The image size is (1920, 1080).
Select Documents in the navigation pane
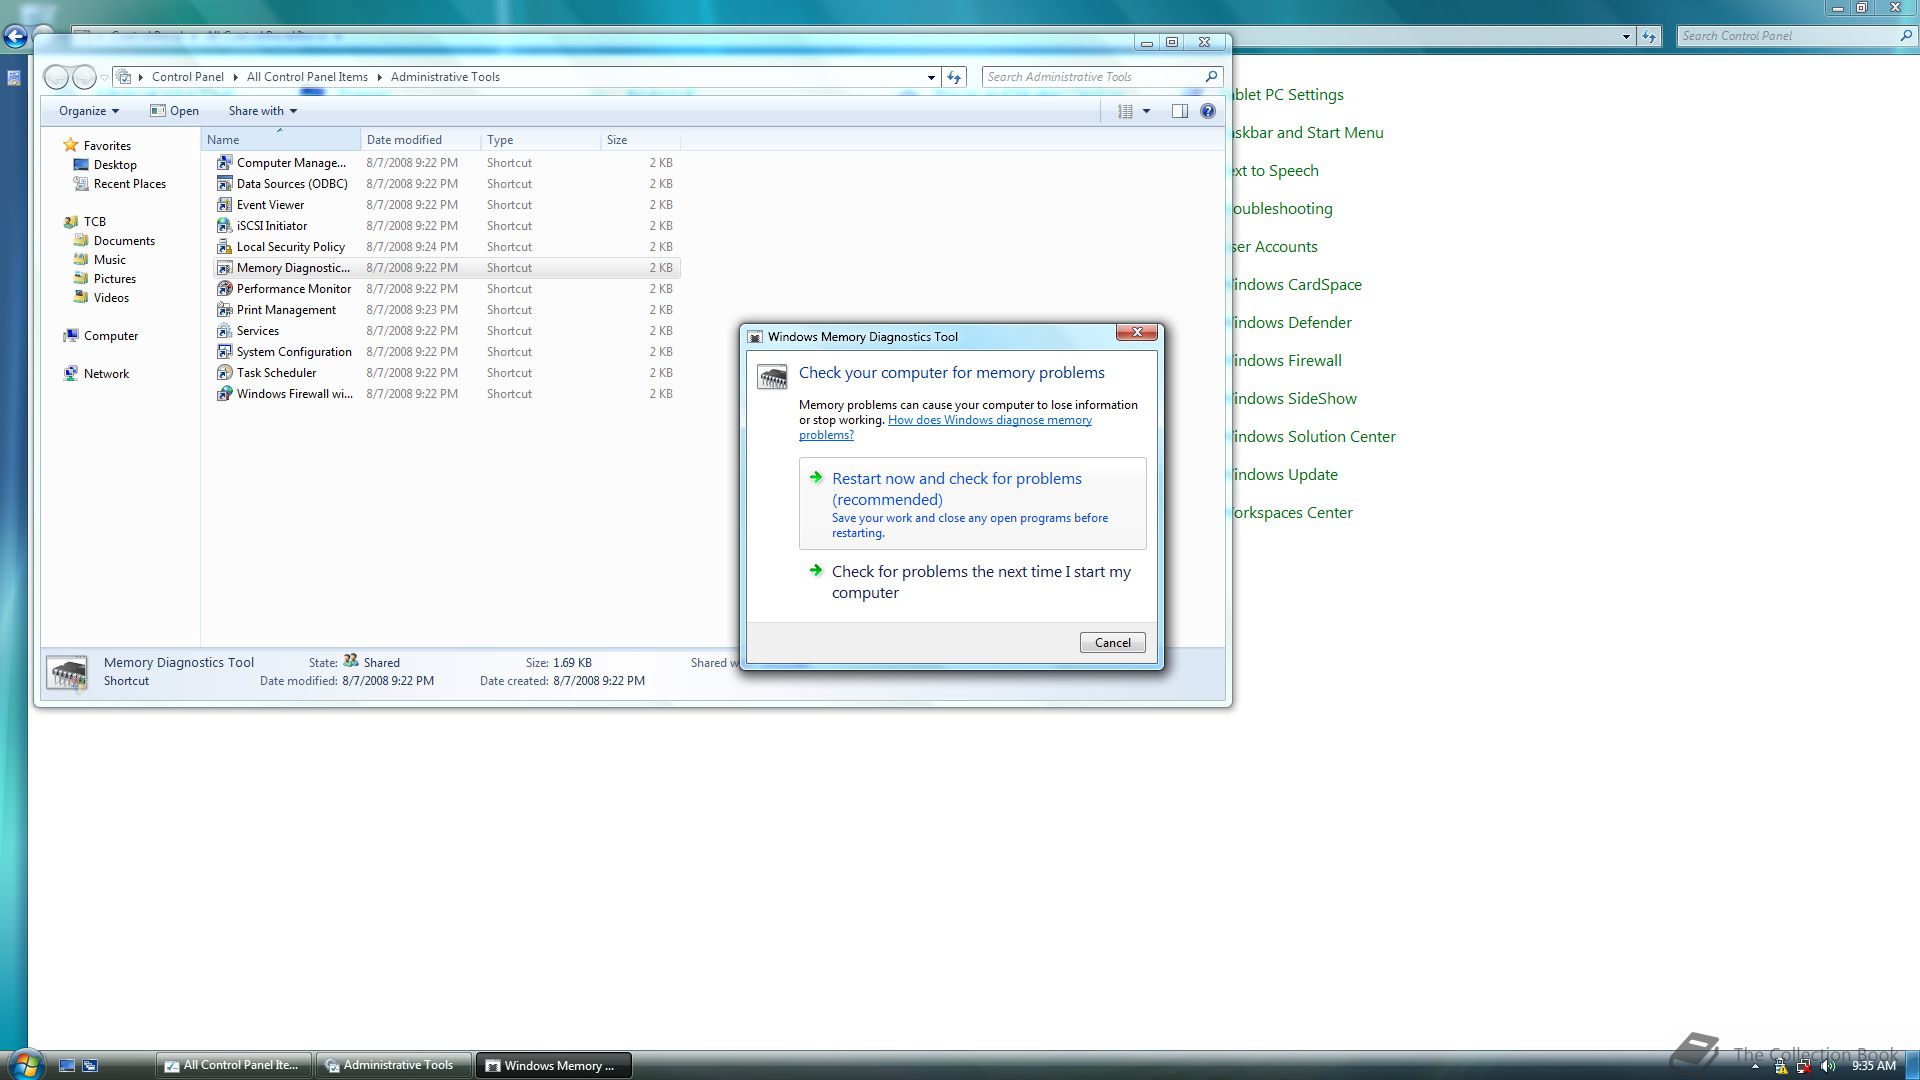[114, 241]
